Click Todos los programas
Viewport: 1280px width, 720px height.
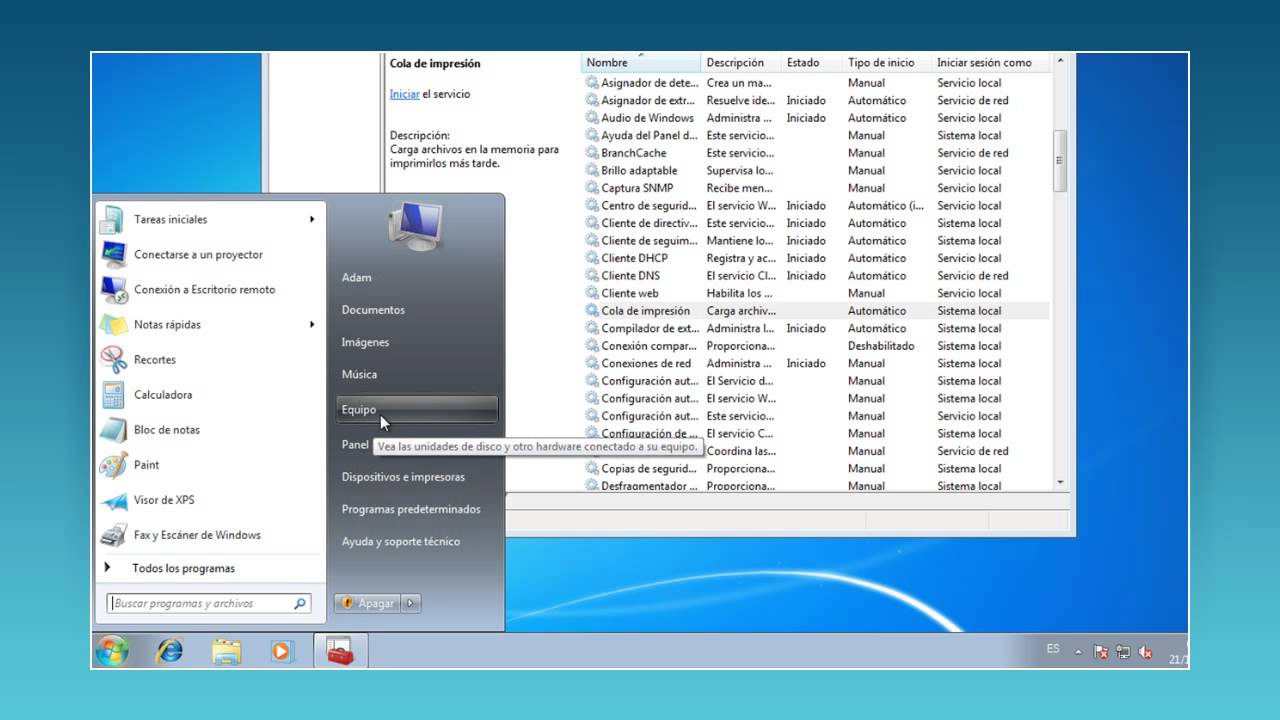coord(183,568)
